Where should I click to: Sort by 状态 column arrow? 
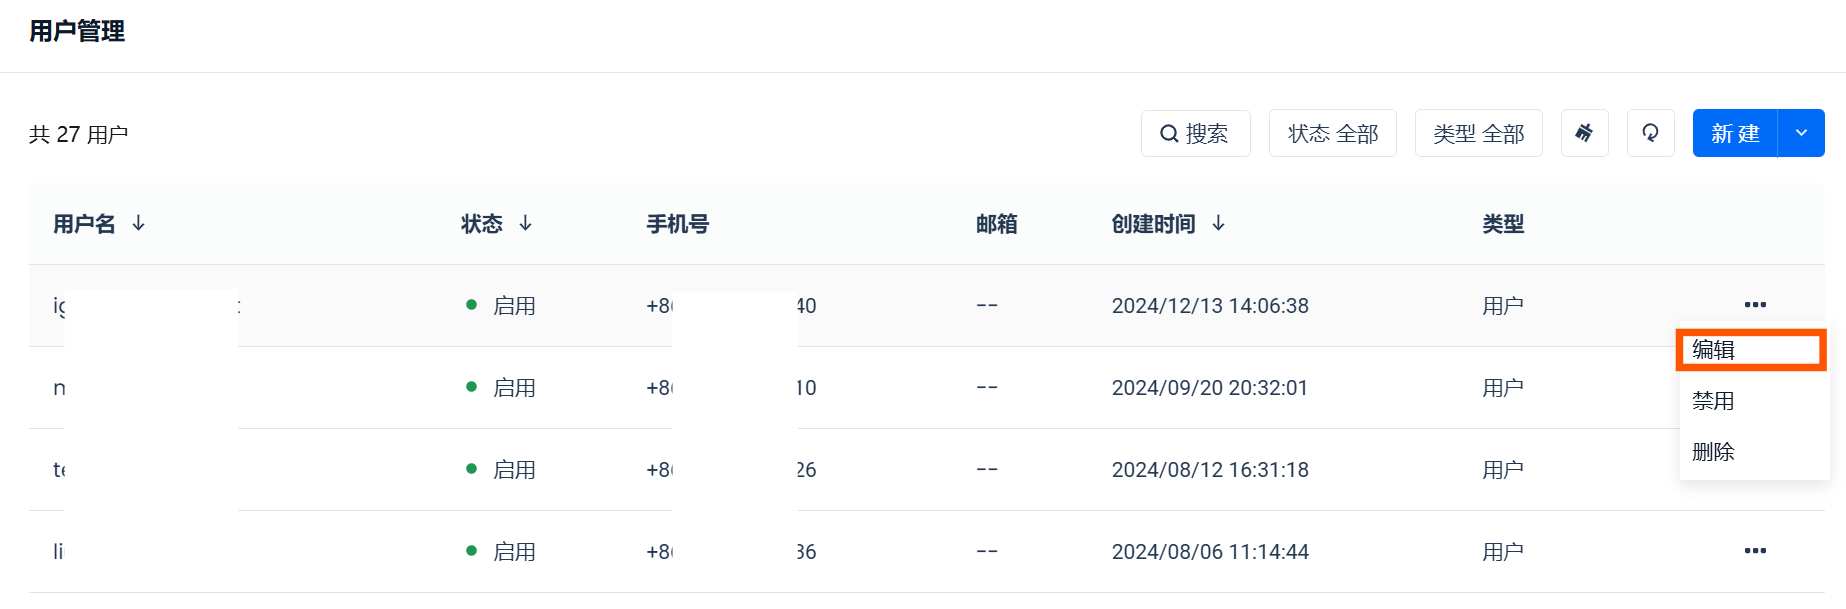coord(525,224)
